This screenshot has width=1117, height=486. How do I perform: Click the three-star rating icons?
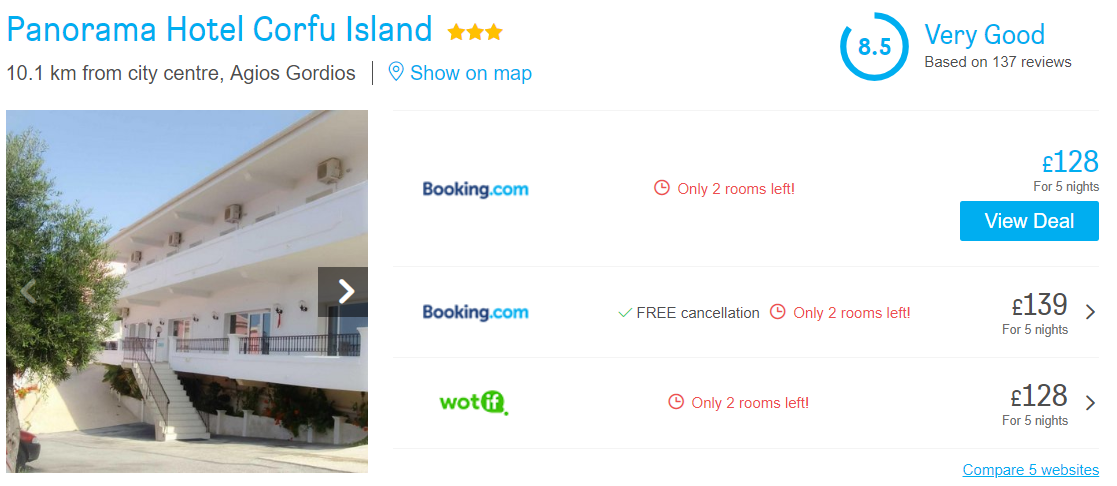(x=475, y=32)
